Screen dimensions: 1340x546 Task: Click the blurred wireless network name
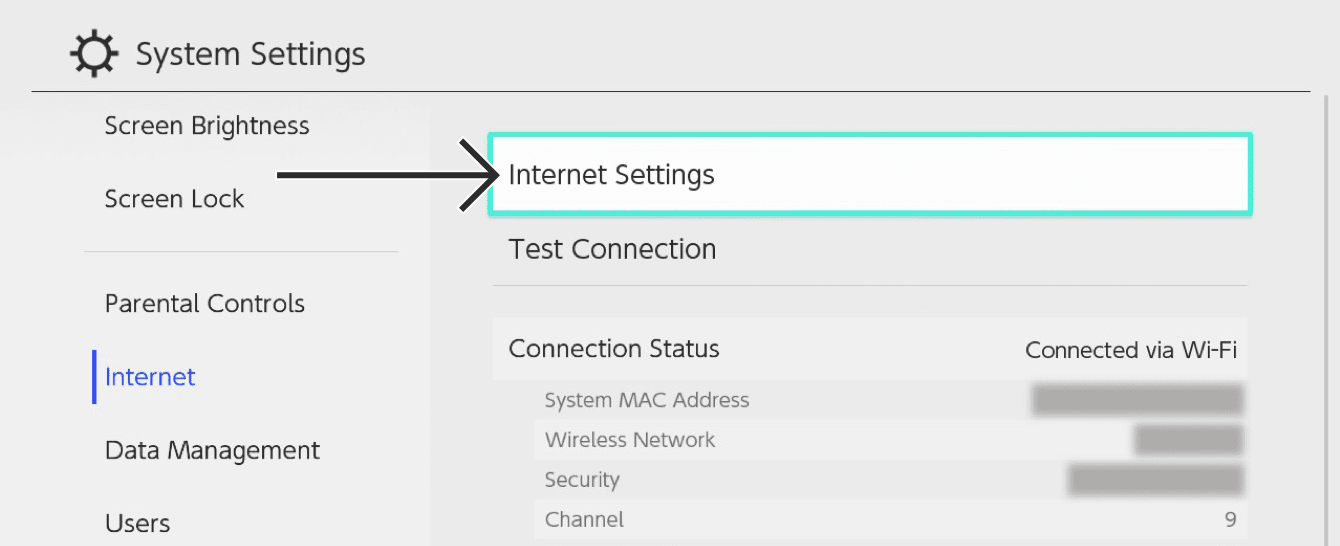(1188, 440)
